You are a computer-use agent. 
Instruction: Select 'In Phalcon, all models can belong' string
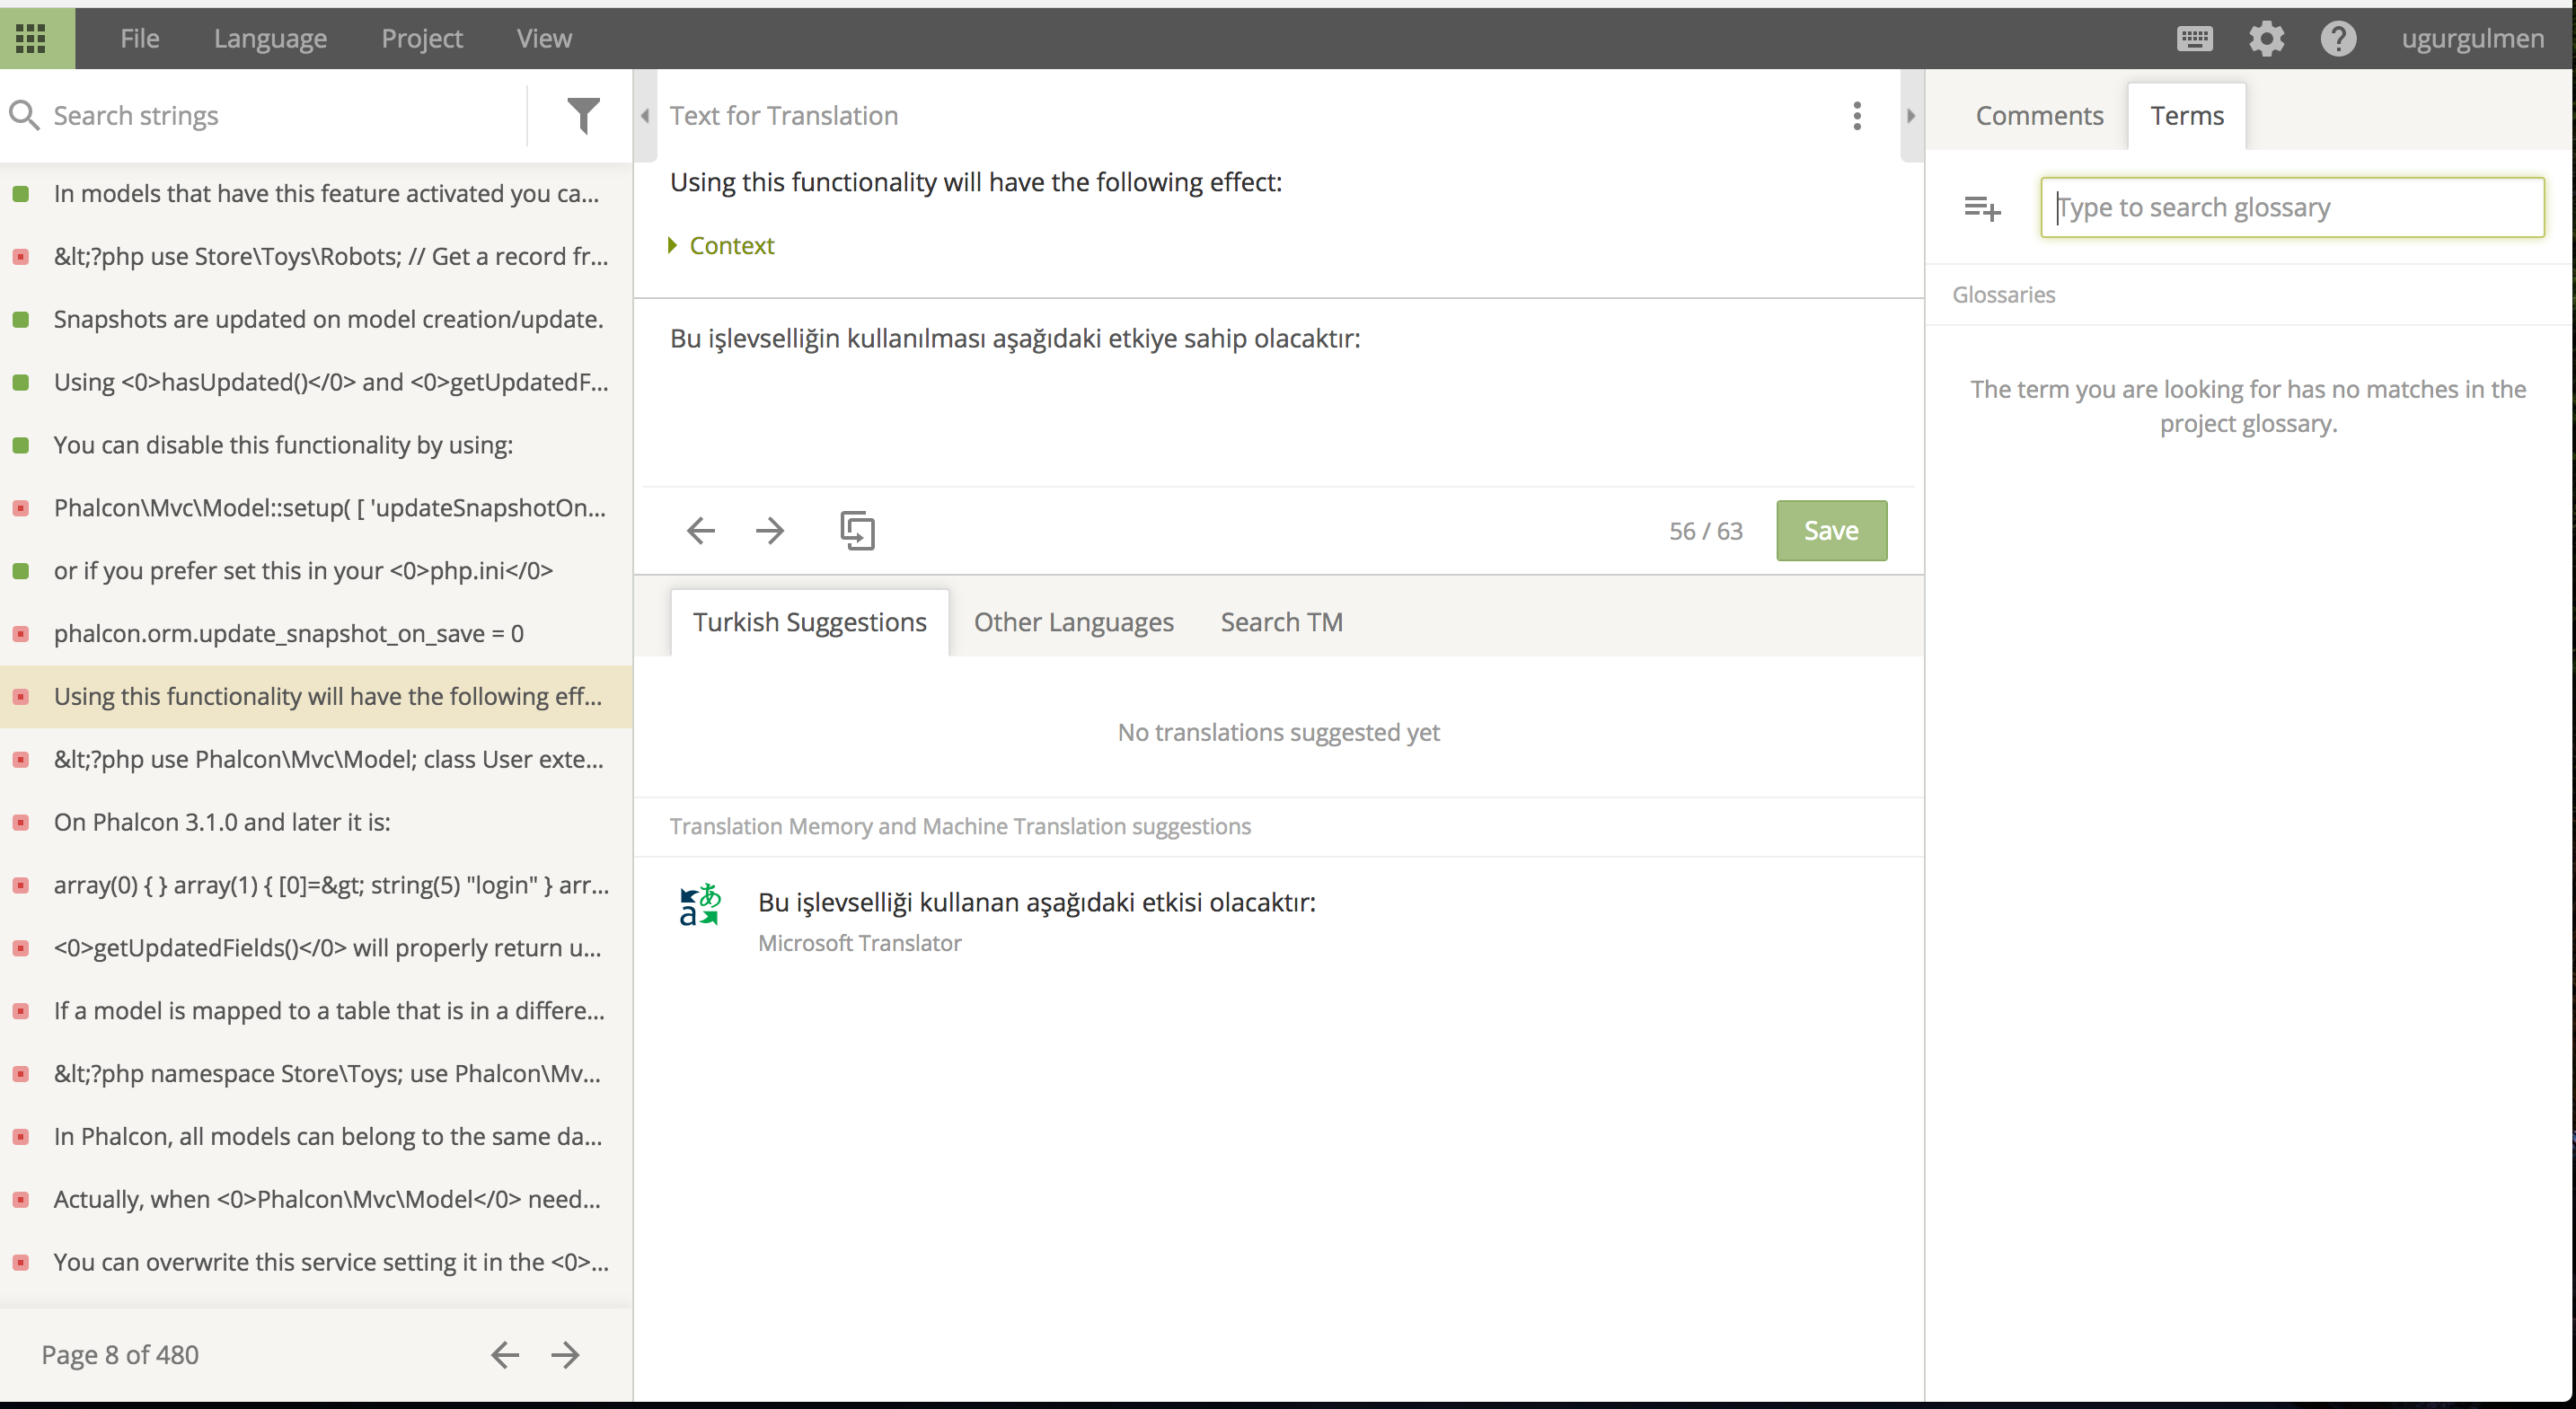click(316, 1137)
